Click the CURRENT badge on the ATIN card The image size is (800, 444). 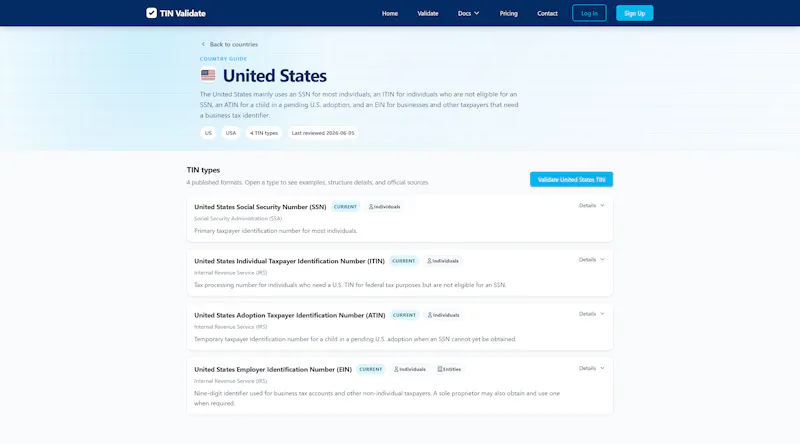tap(404, 315)
